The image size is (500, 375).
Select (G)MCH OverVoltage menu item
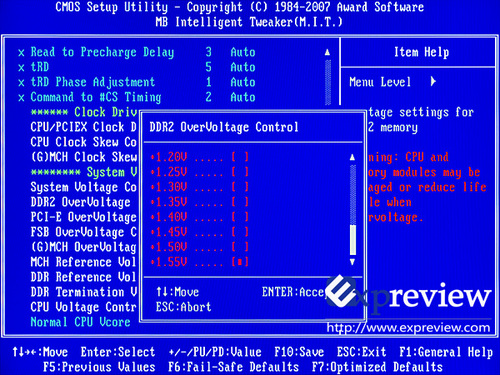tap(84, 247)
